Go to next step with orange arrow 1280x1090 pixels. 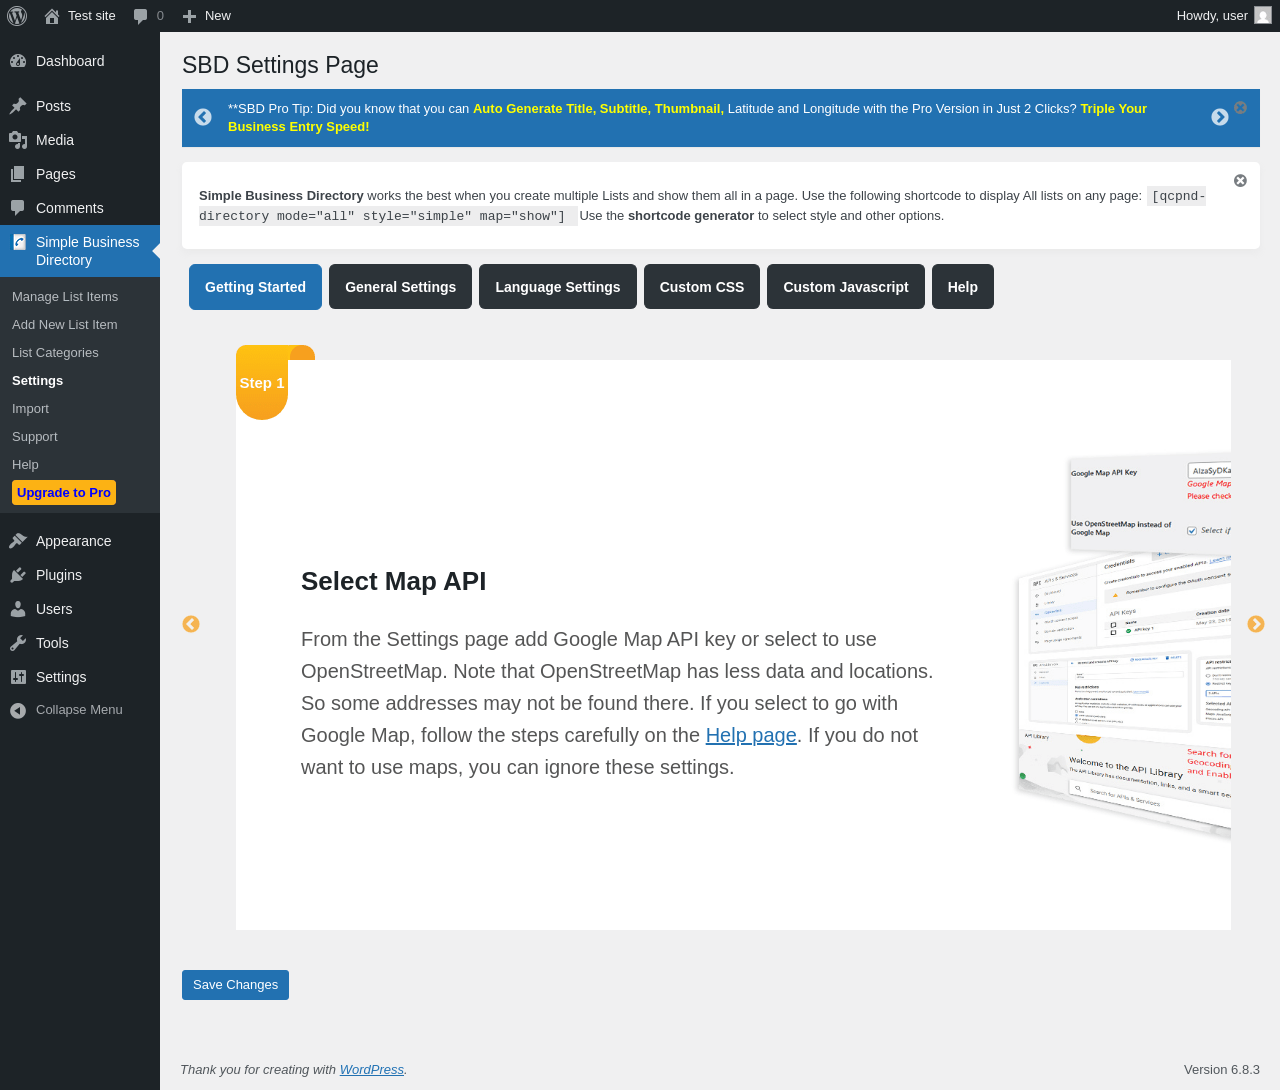pyautogui.click(x=1256, y=624)
